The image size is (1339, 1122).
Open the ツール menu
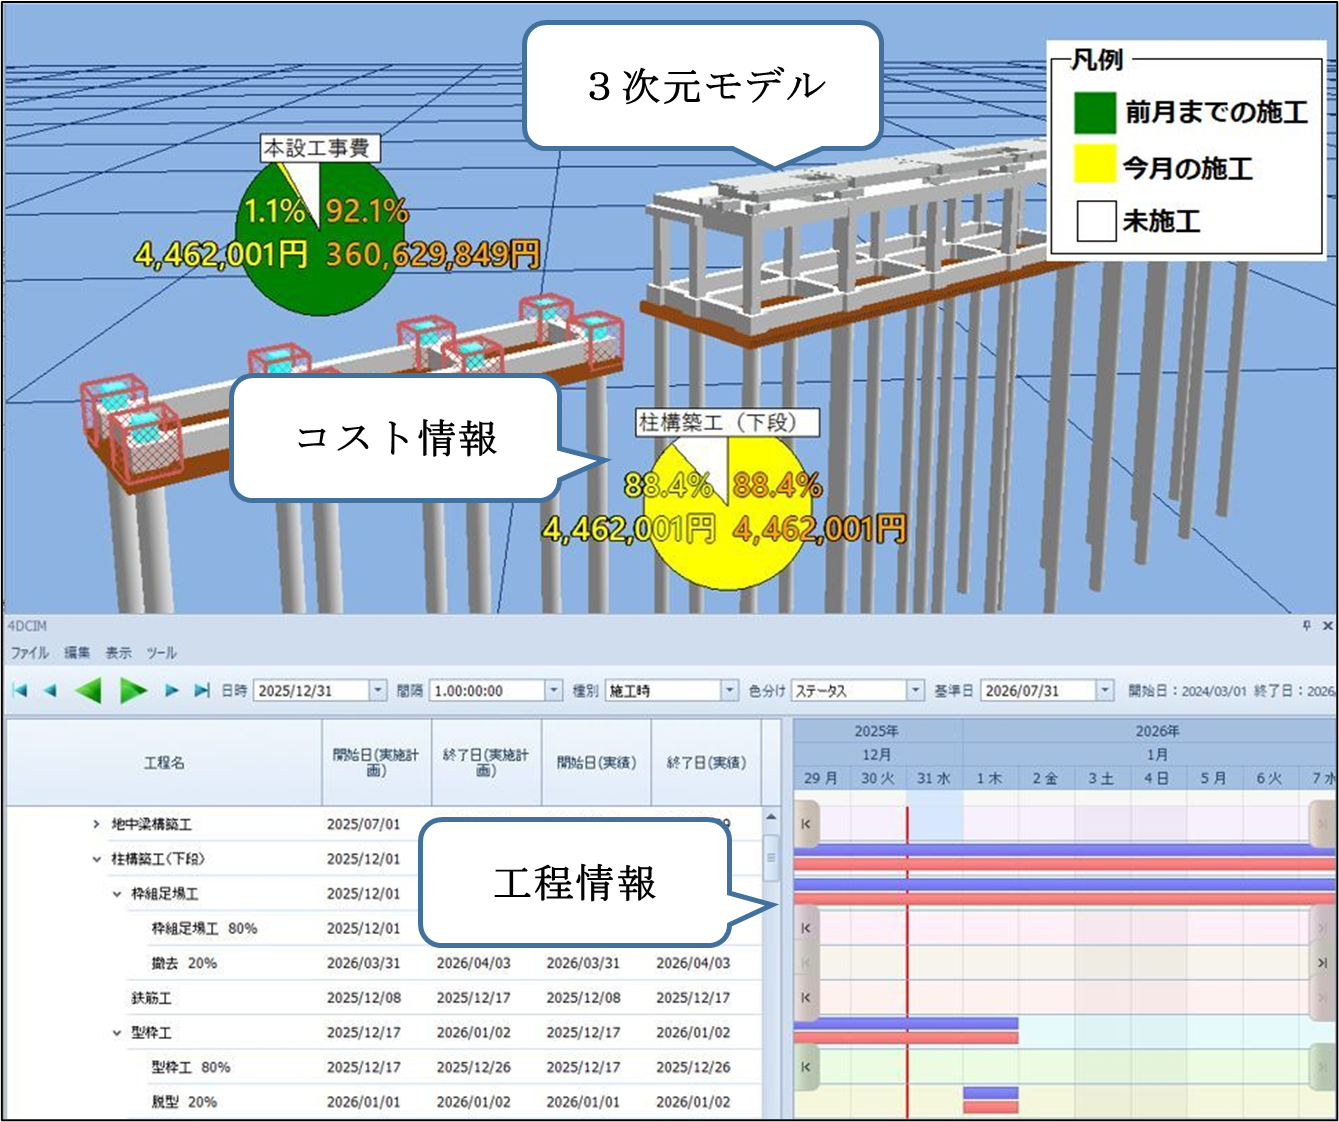pyautogui.click(x=161, y=653)
